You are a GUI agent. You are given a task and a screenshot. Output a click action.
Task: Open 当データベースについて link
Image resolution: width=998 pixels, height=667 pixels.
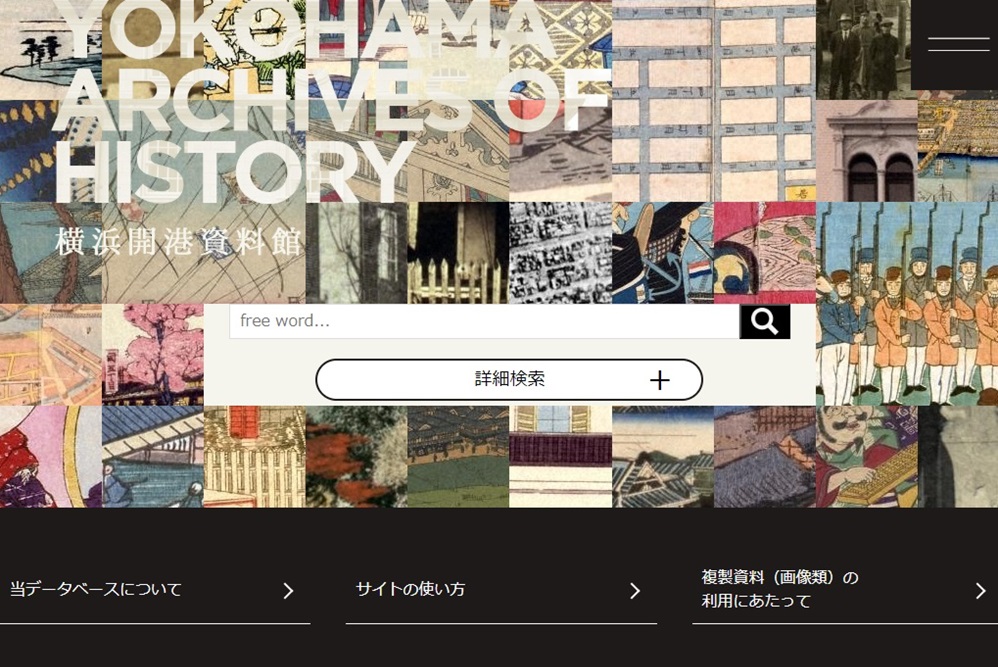155,590
